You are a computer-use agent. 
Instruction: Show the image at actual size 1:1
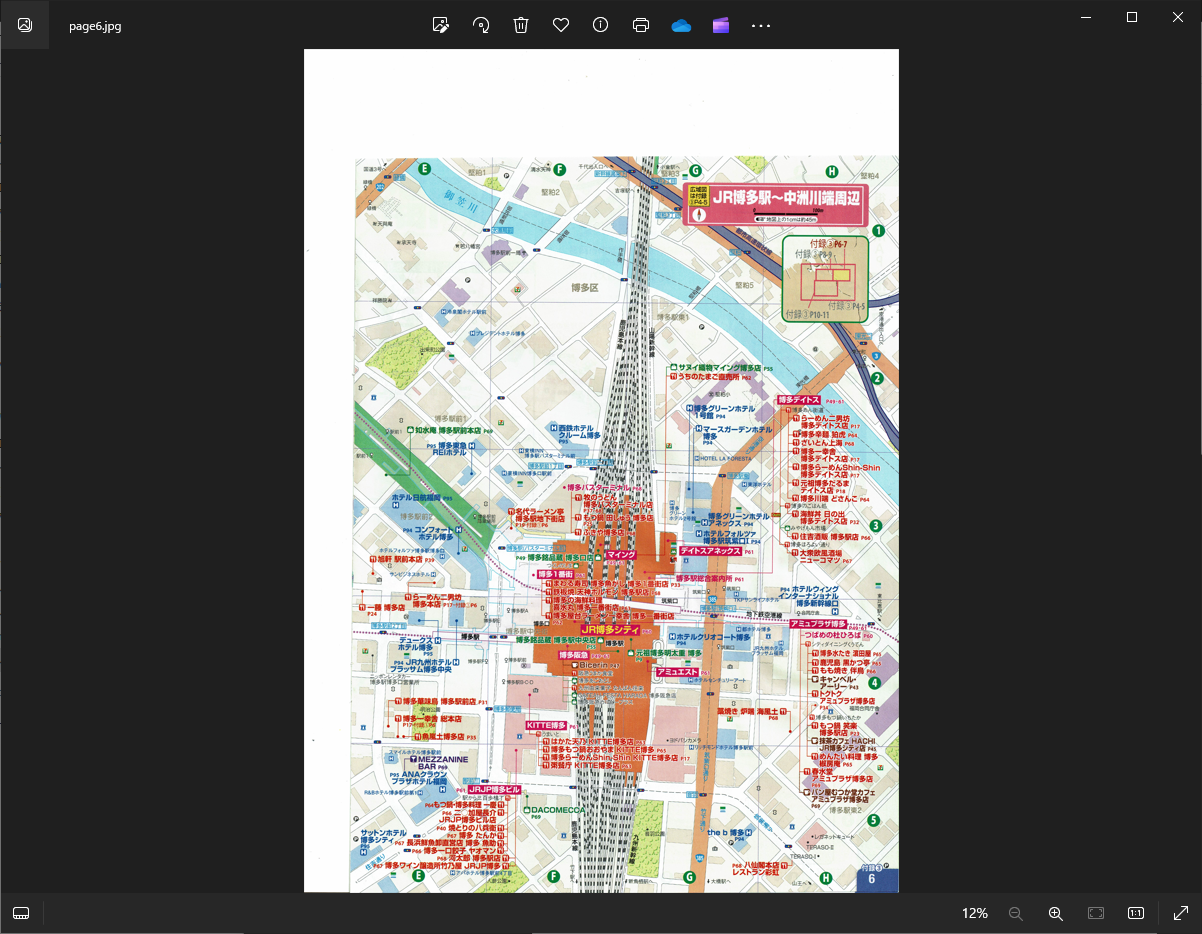coord(1136,913)
